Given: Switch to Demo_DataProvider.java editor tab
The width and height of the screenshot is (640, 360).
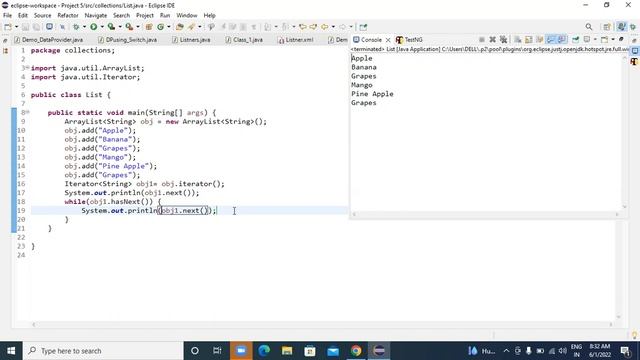Looking at the screenshot, I should 49,40.
